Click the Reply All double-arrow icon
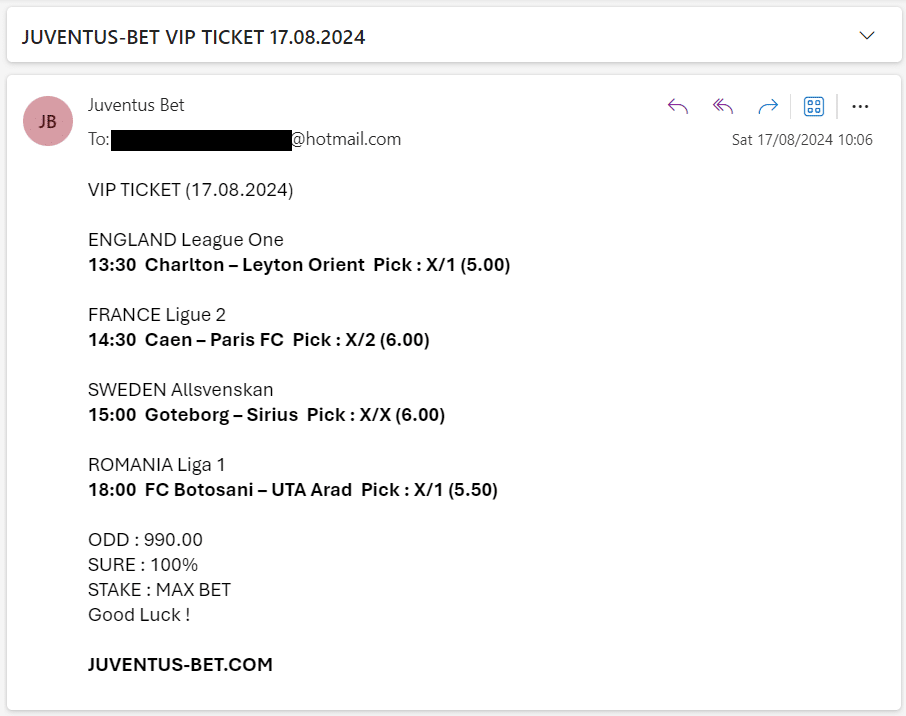Viewport: 906px width, 716px height. click(722, 106)
